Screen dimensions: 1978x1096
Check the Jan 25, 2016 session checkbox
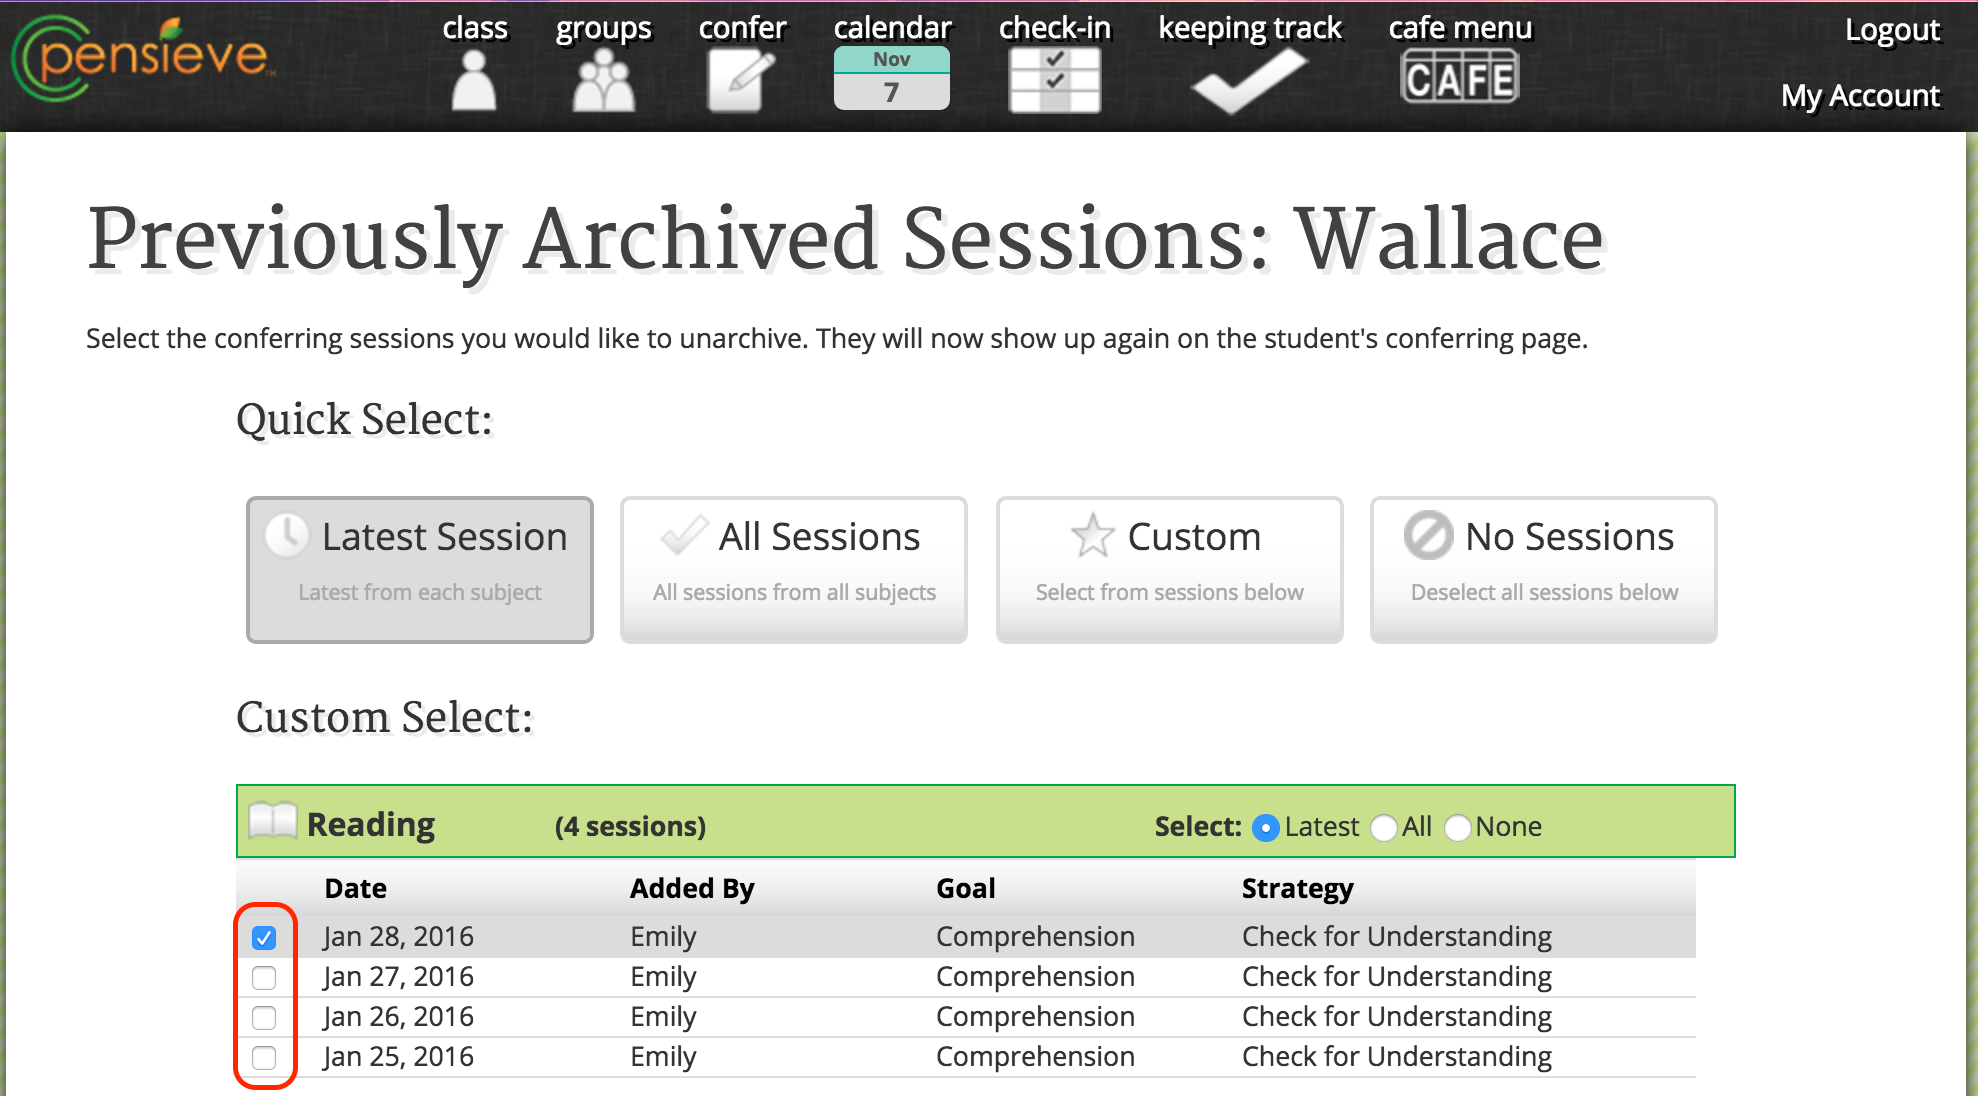point(264,1058)
